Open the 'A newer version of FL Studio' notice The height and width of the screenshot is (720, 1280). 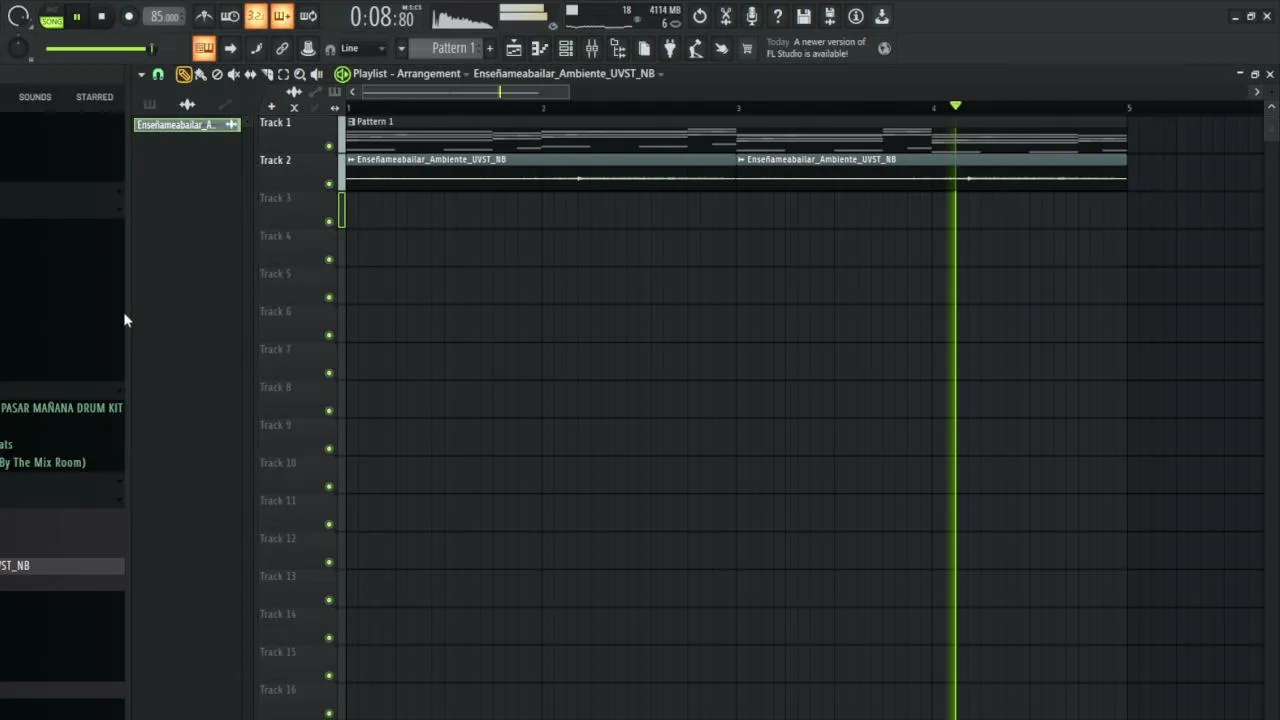point(816,48)
